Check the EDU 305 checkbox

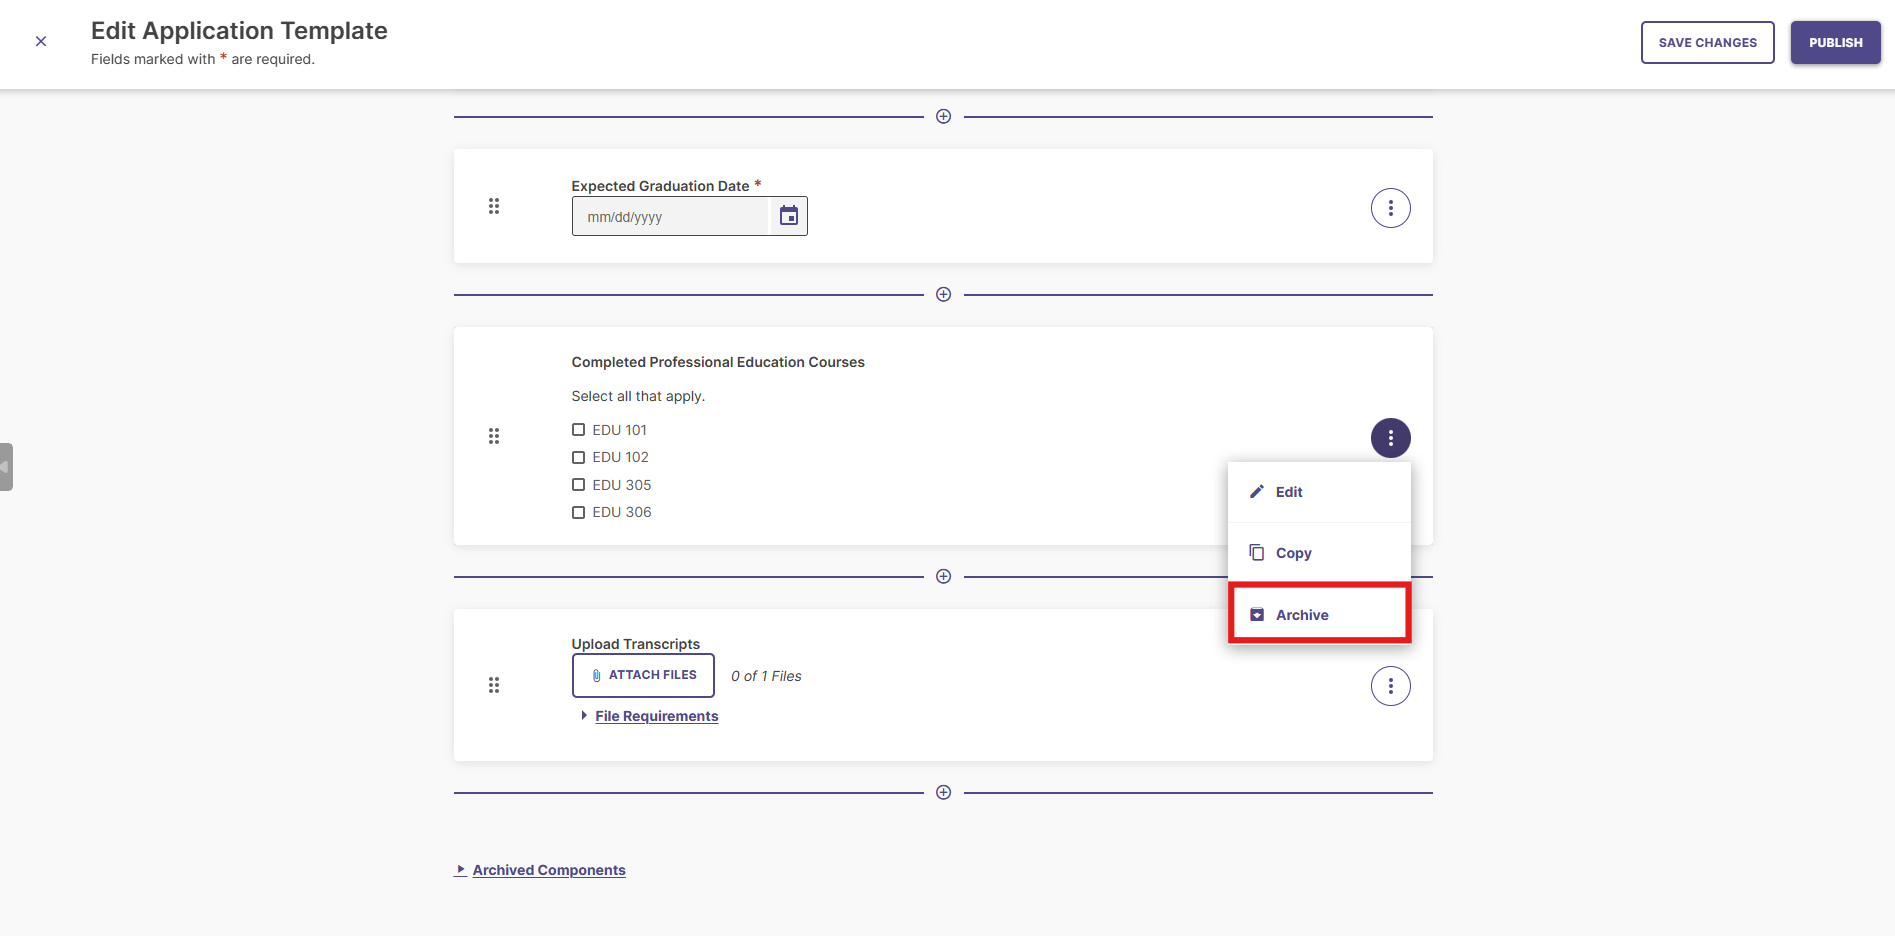[x=578, y=485]
